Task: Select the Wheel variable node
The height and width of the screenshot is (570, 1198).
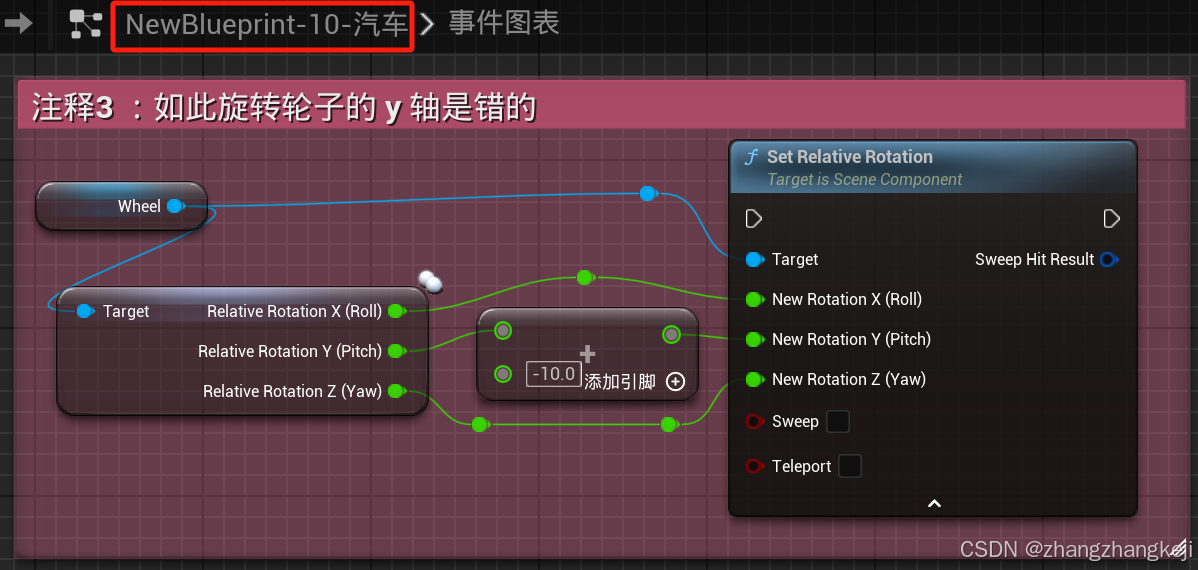Action: pos(121,206)
